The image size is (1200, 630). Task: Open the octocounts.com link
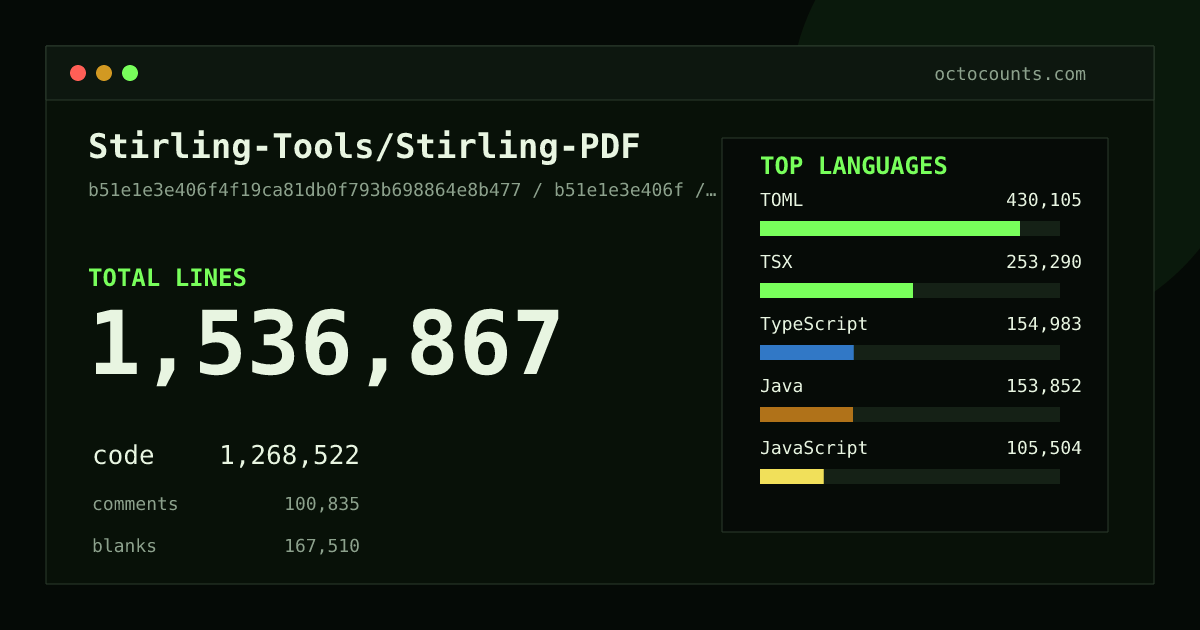pos(1010,74)
